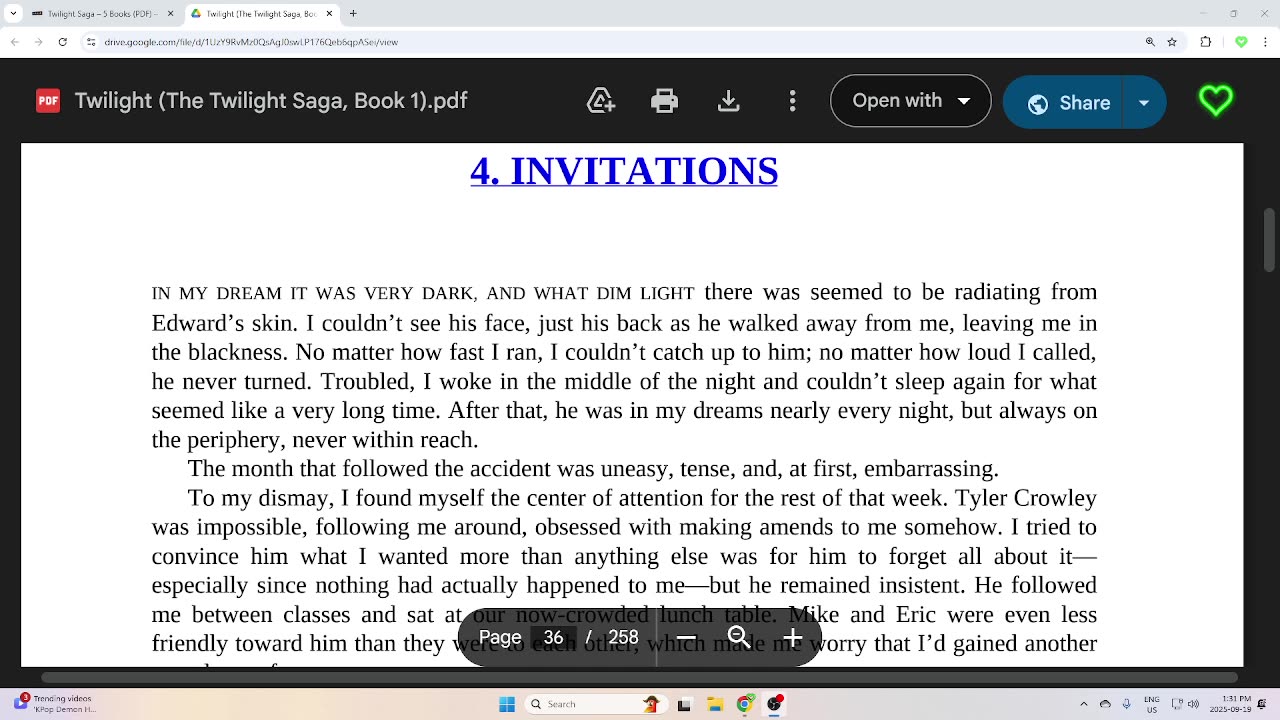Click the microphone icon in system tray

[1126, 704]
